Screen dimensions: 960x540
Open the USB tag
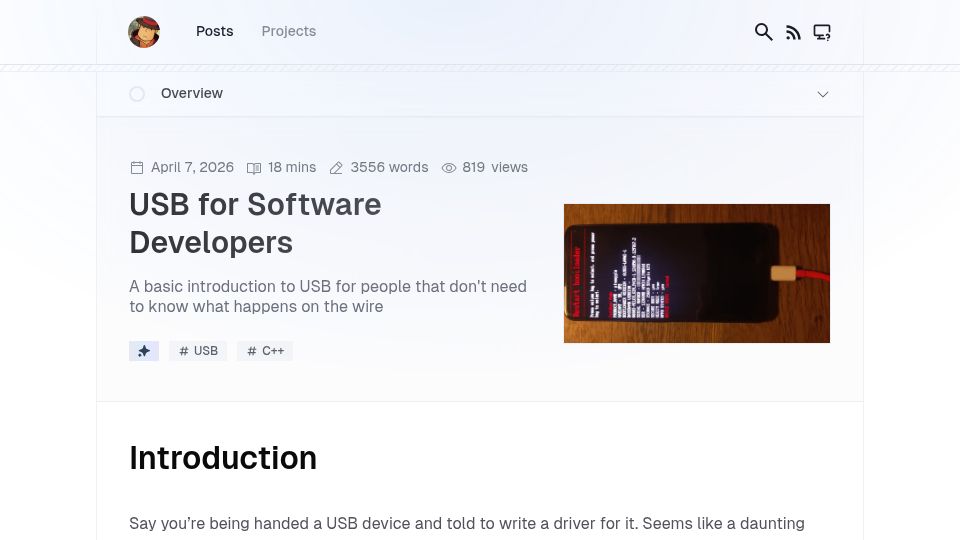(x=198, y=351)
